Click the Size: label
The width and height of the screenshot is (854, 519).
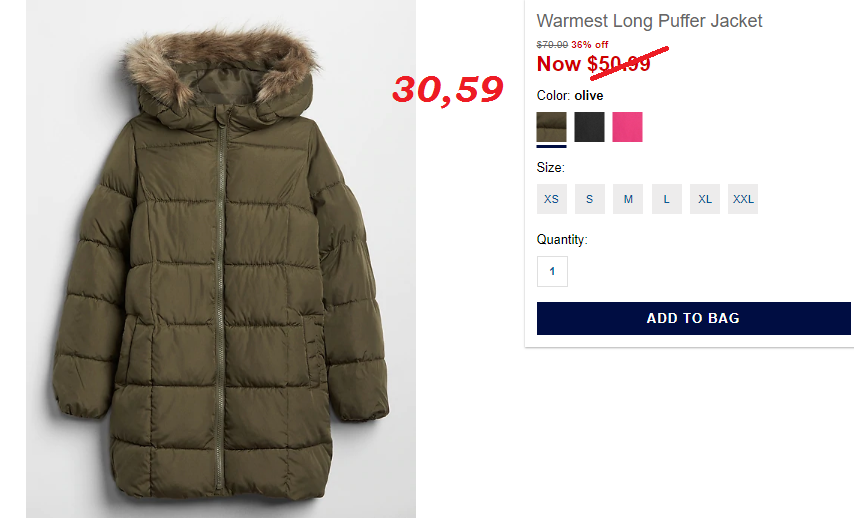click(550, 167)
